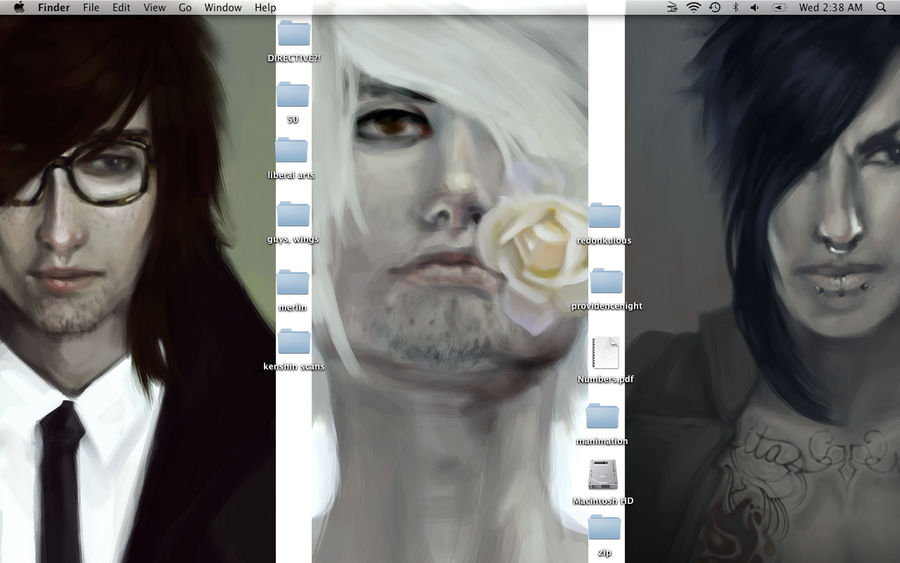This screenshot has height=563, width=900.
Task: Click the Macintosh HD label text
Action: point(603,501)
